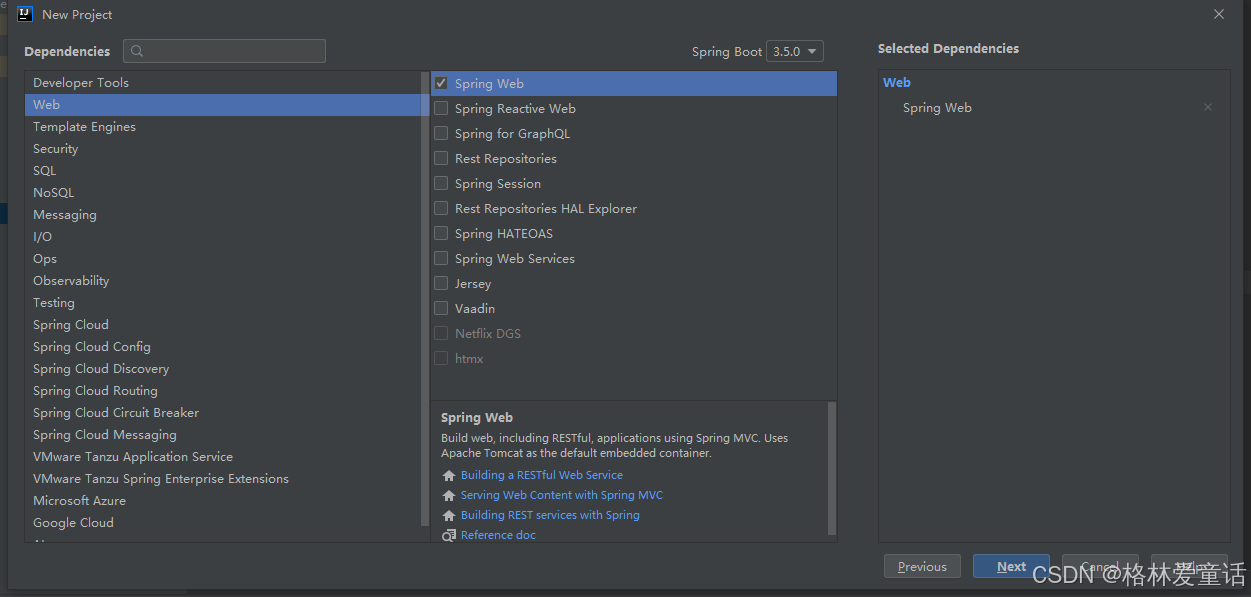This screenshot has height=597, width=1251.
Task: Check Spring HATEOAS
Action: [441, 233]
